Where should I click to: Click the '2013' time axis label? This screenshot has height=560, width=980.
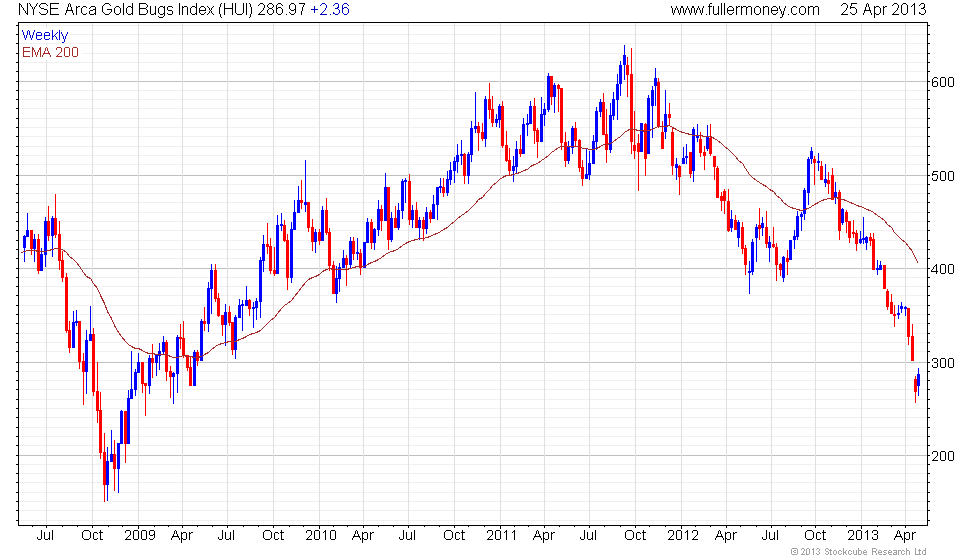pyautogui.click(x=862, y=536)
